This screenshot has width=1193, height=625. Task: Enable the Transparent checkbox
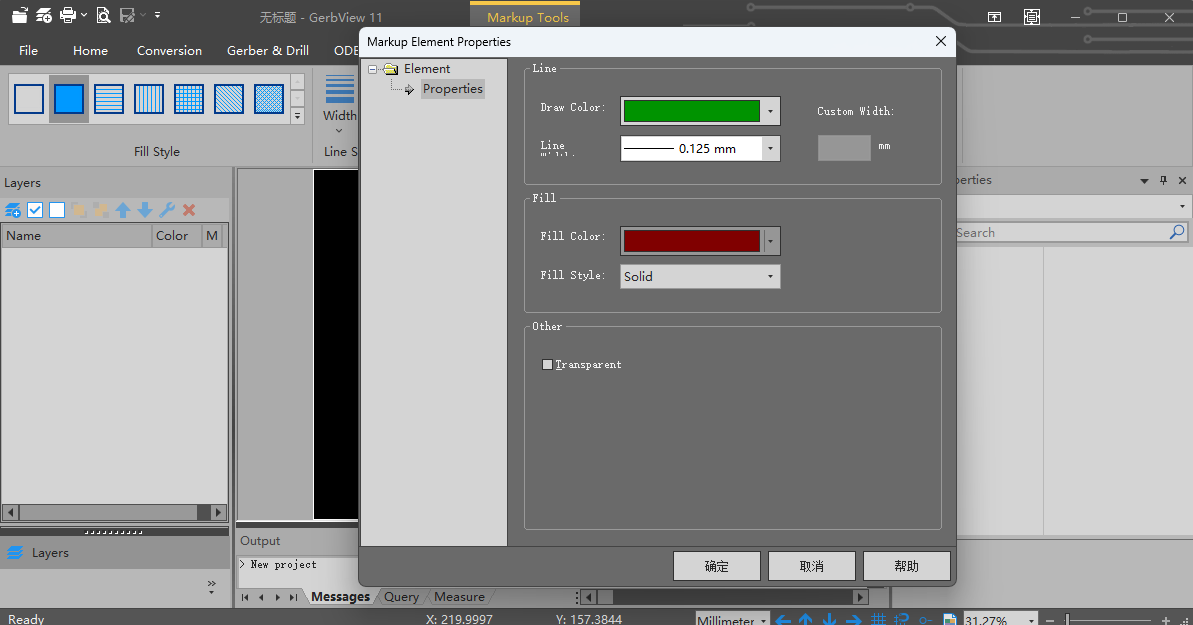547,365
